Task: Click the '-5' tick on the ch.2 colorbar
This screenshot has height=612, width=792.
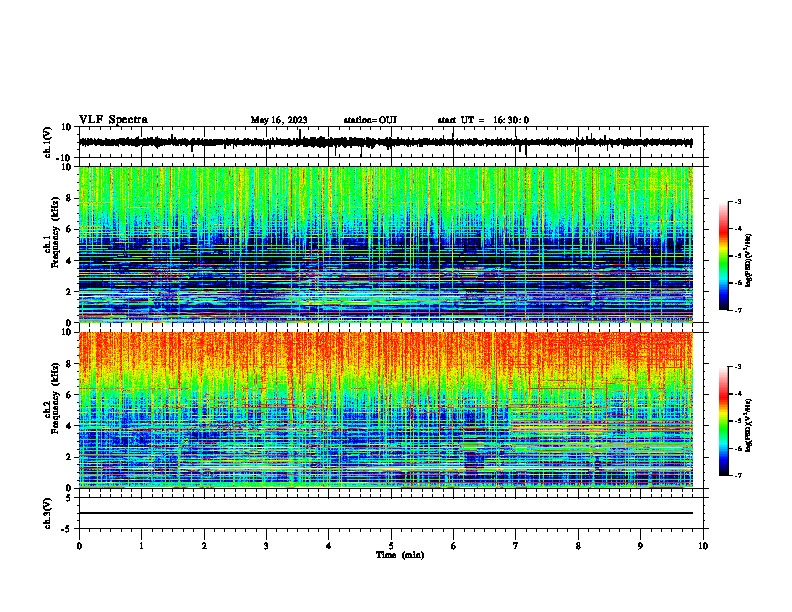Action: (738, 421)
